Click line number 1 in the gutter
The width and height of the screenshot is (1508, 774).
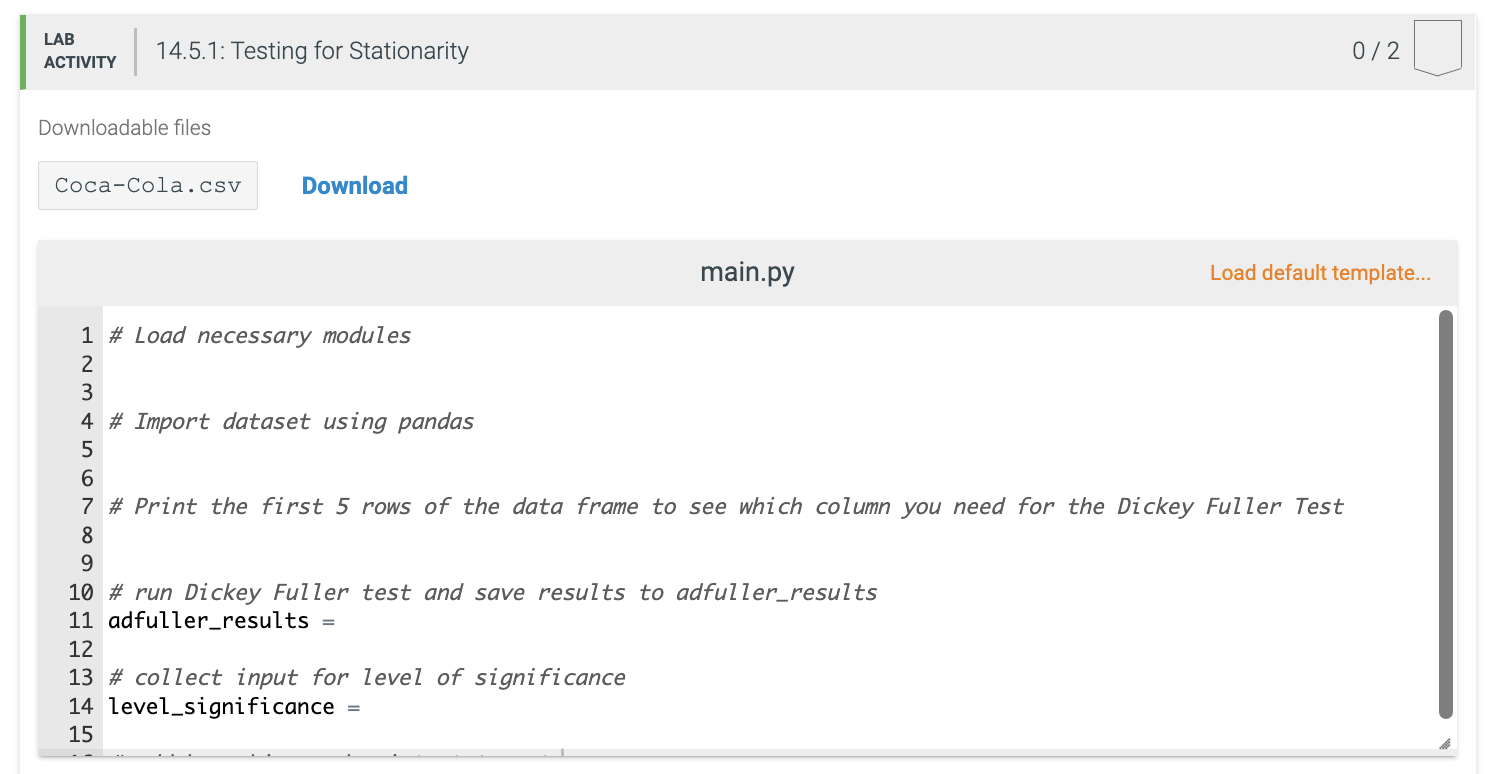coord(86,335)
